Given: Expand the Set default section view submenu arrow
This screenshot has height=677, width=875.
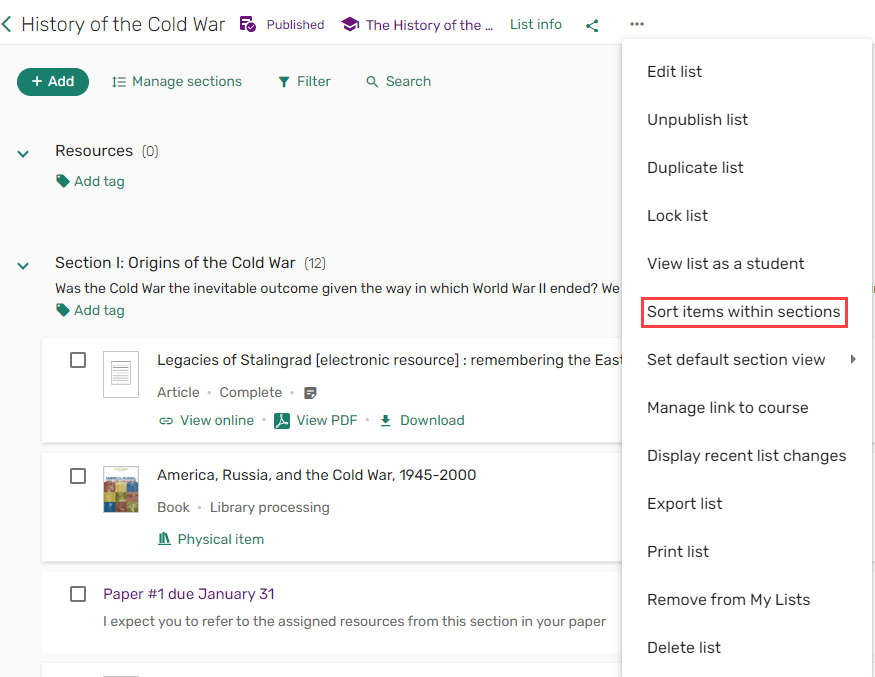Looking at the screenshot, I should [x=853, y=359].
